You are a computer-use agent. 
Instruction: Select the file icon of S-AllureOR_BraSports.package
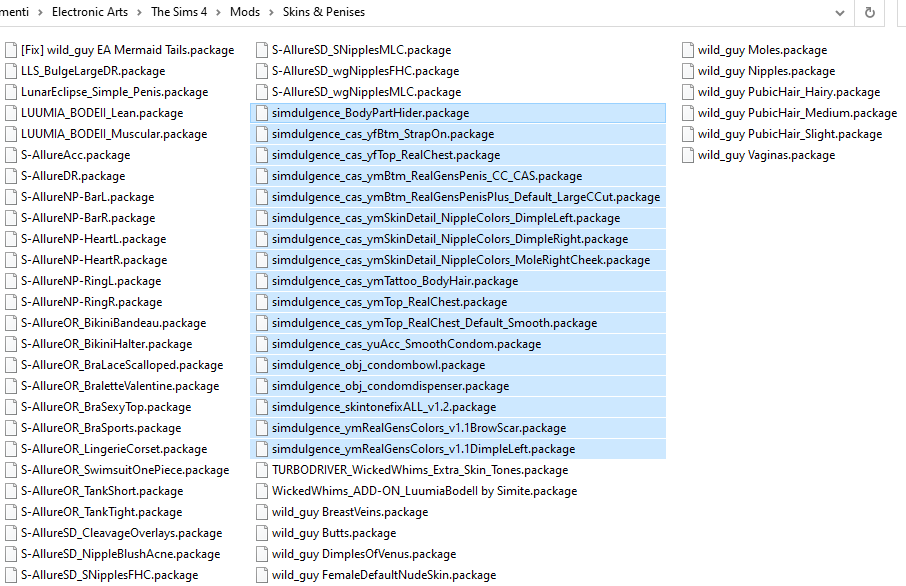tap(11, 428)
